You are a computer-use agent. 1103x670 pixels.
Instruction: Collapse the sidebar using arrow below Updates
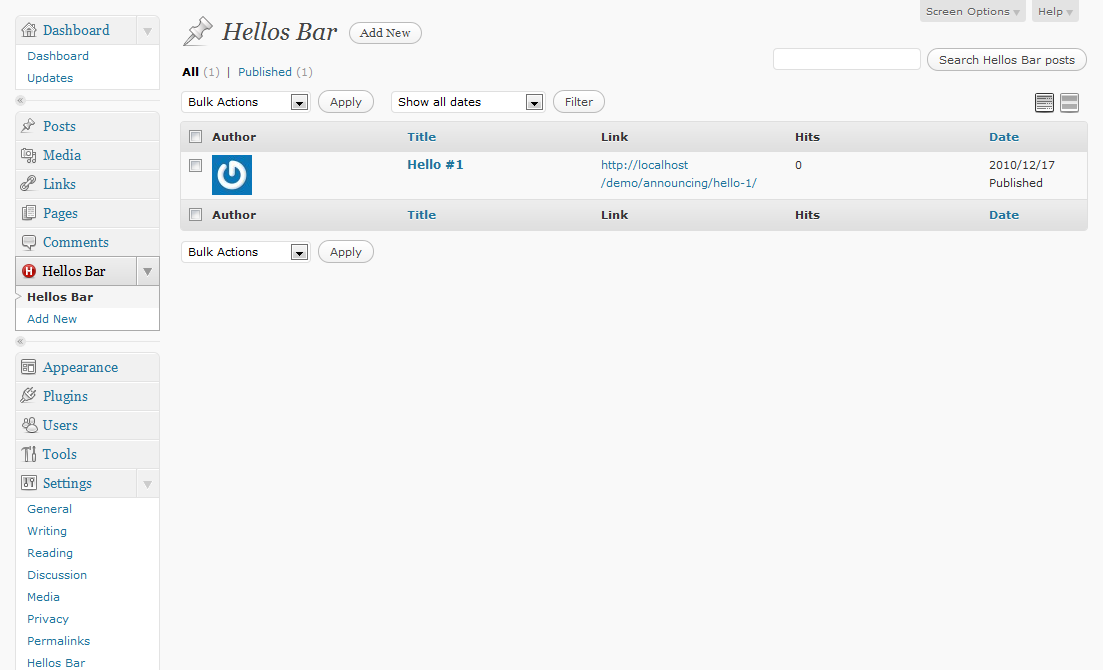(20, 101)
